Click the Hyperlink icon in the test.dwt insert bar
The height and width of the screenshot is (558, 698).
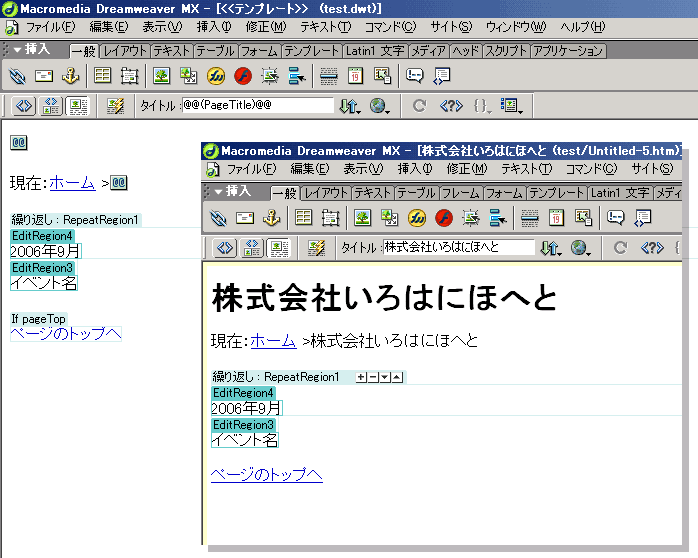coord(17,75)
